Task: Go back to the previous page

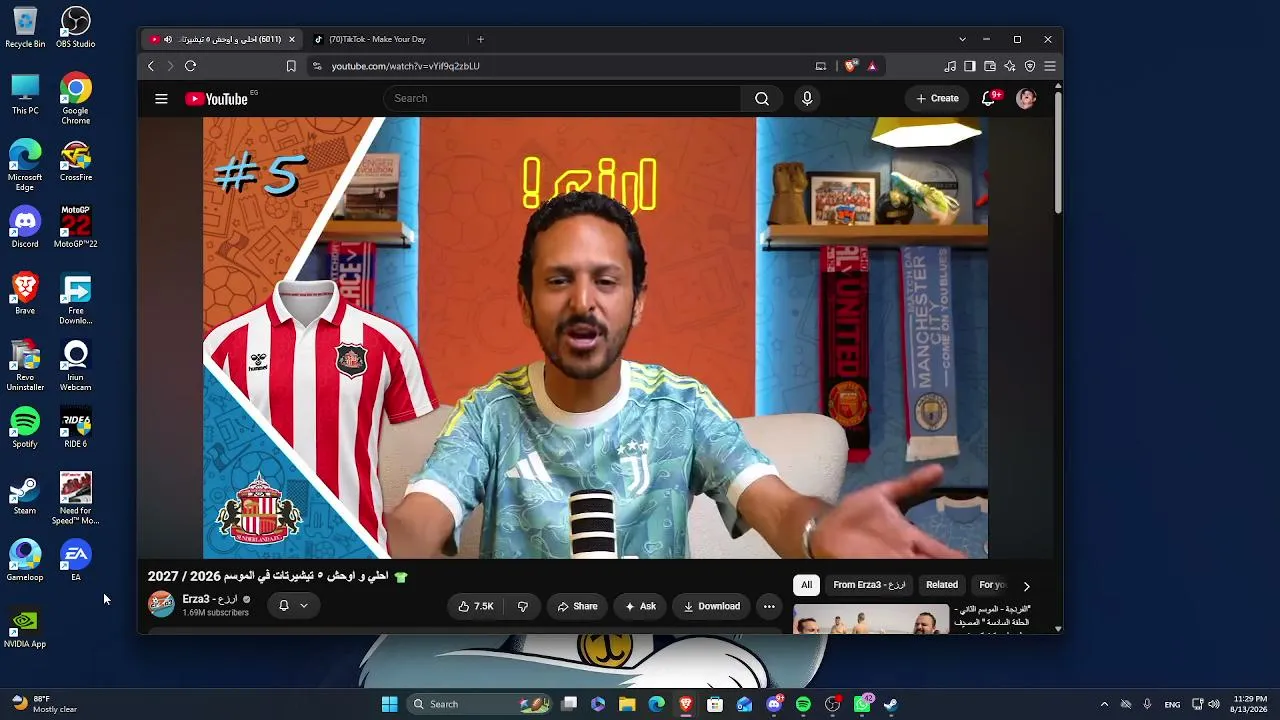Action: click(x=151, y=66)
